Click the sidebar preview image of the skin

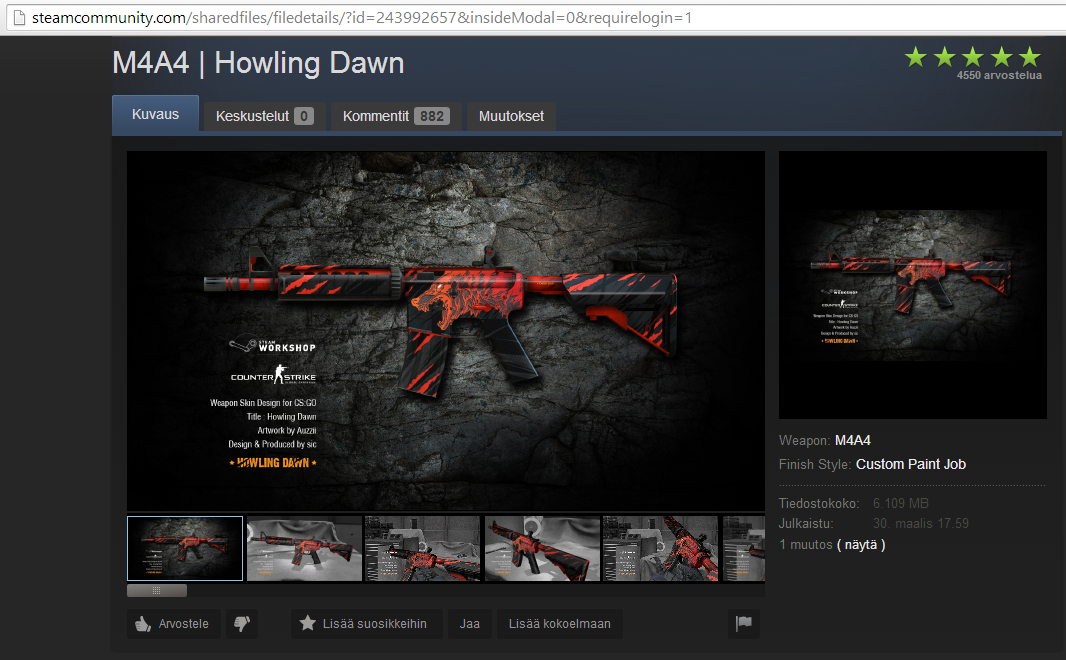click(x=912, y=284)
